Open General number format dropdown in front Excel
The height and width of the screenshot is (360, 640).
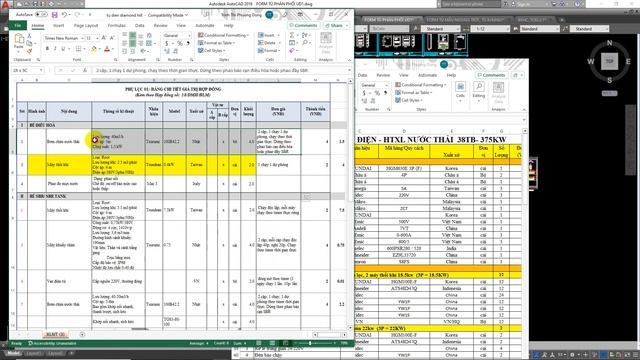(x=177, y=36)
